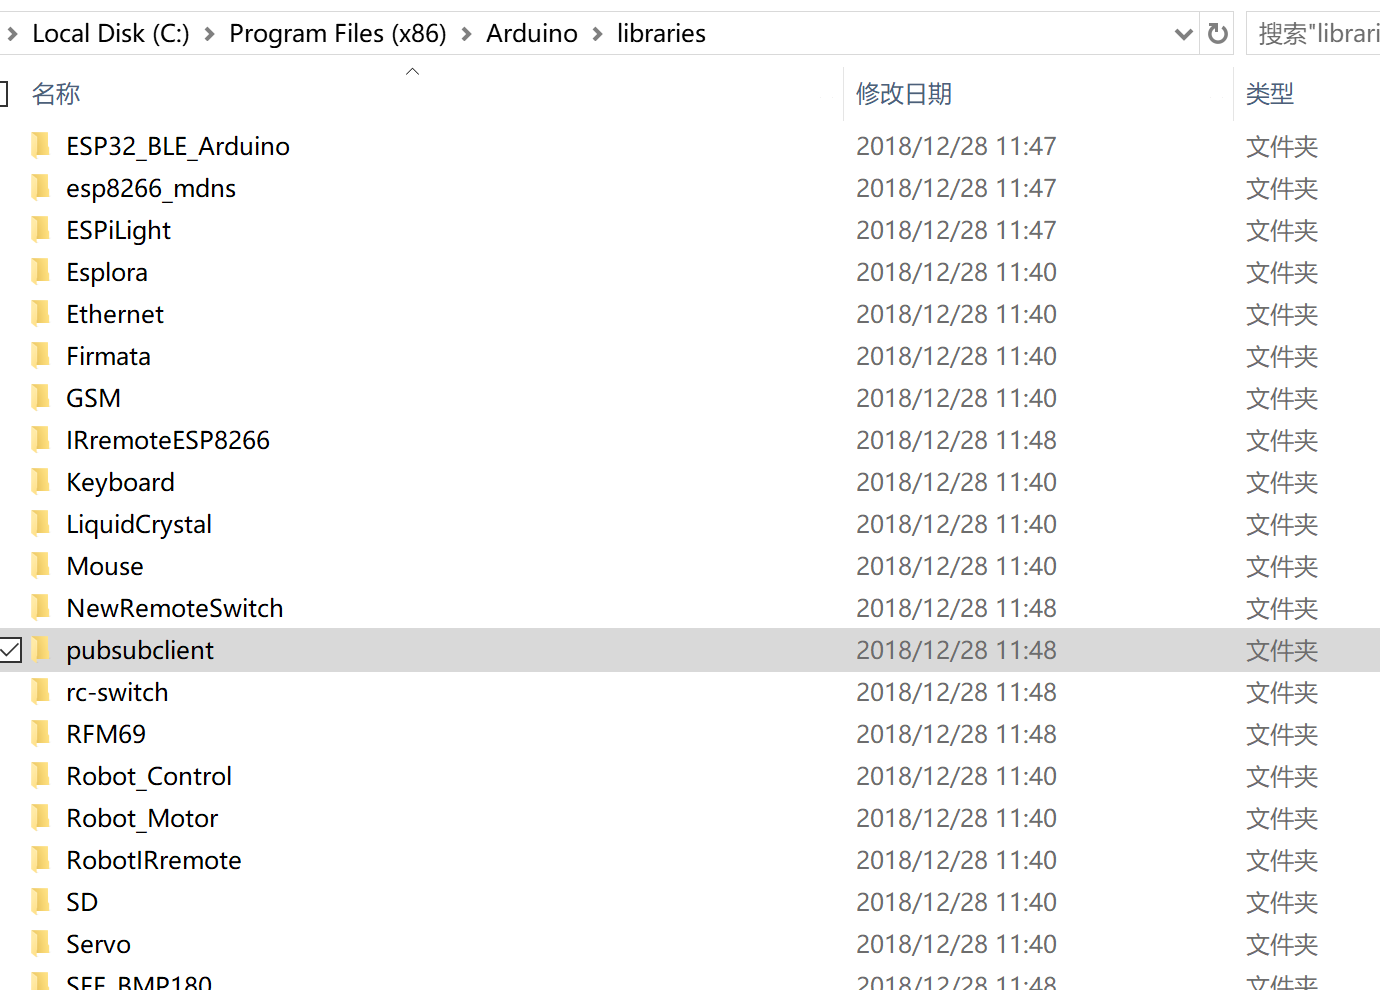
Task: Uncheck the pubsubclient selection checkbox
Action: [x=12, y=649]
